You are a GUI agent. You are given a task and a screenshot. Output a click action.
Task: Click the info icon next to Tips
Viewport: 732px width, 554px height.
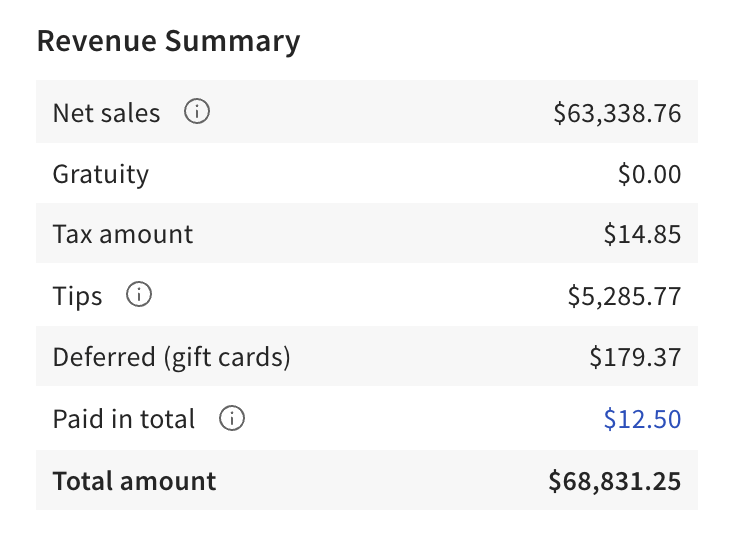(139, 296)
